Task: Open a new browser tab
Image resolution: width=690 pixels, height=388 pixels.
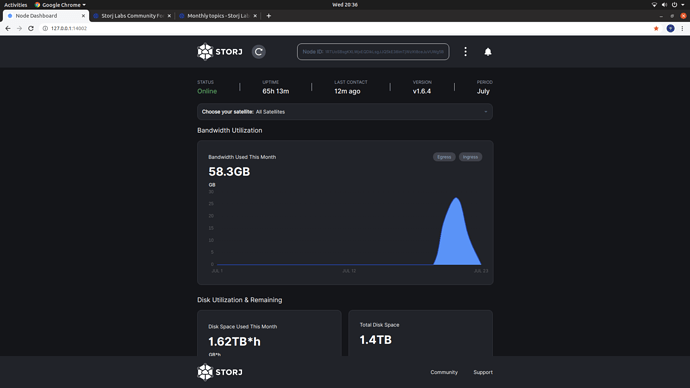Action: tap(268, 16)
